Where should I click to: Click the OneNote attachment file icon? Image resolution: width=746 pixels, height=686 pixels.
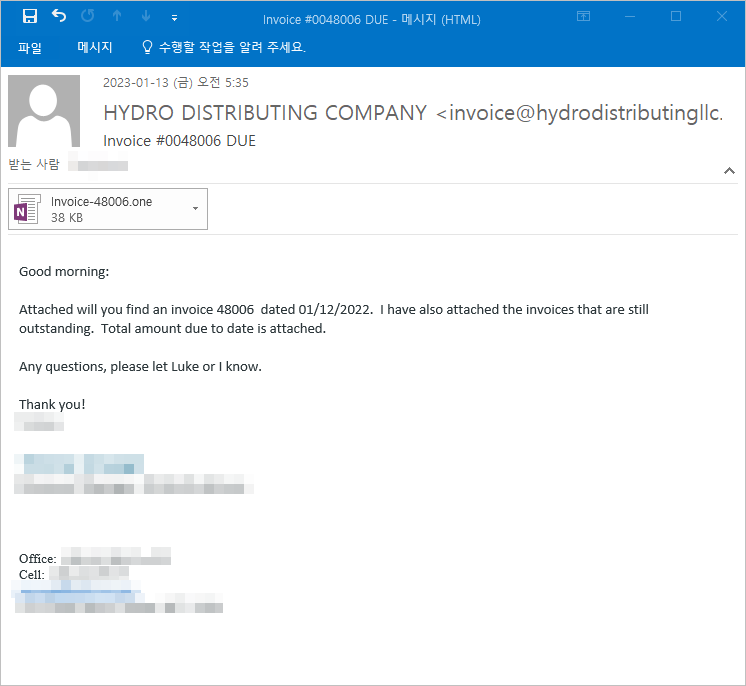(26, 209)
